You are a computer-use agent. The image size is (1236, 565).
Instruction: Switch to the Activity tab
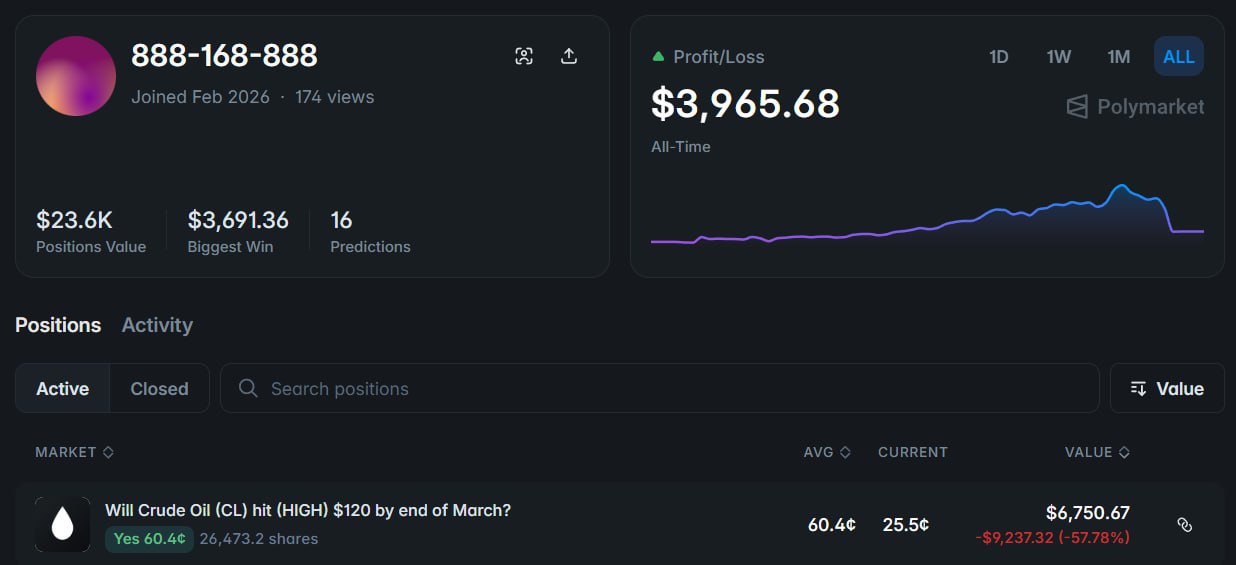click(x=157, y=325)
